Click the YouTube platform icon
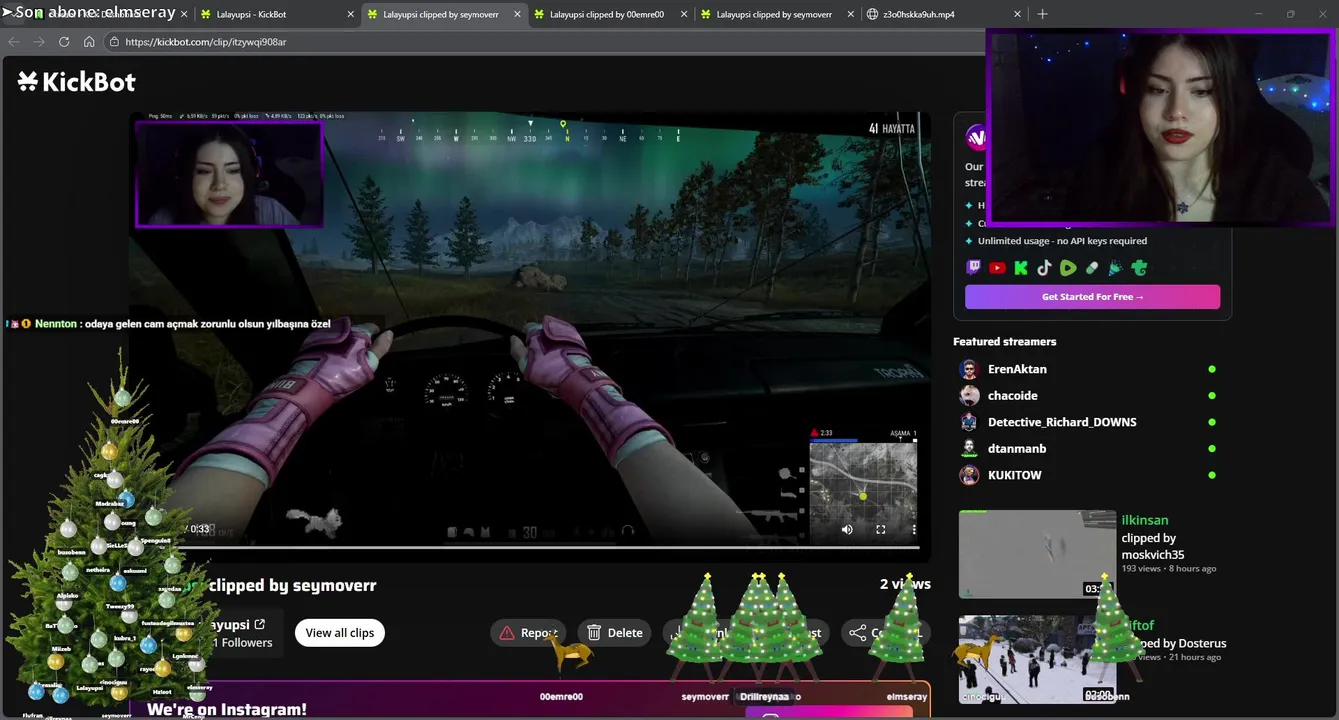 997,268
